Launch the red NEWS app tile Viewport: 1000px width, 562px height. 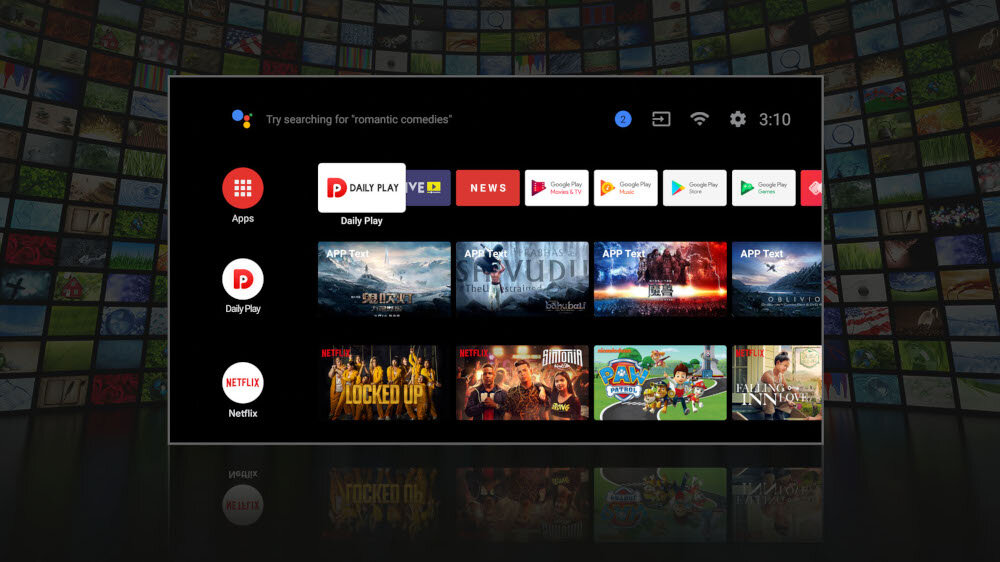pos(488,188)
